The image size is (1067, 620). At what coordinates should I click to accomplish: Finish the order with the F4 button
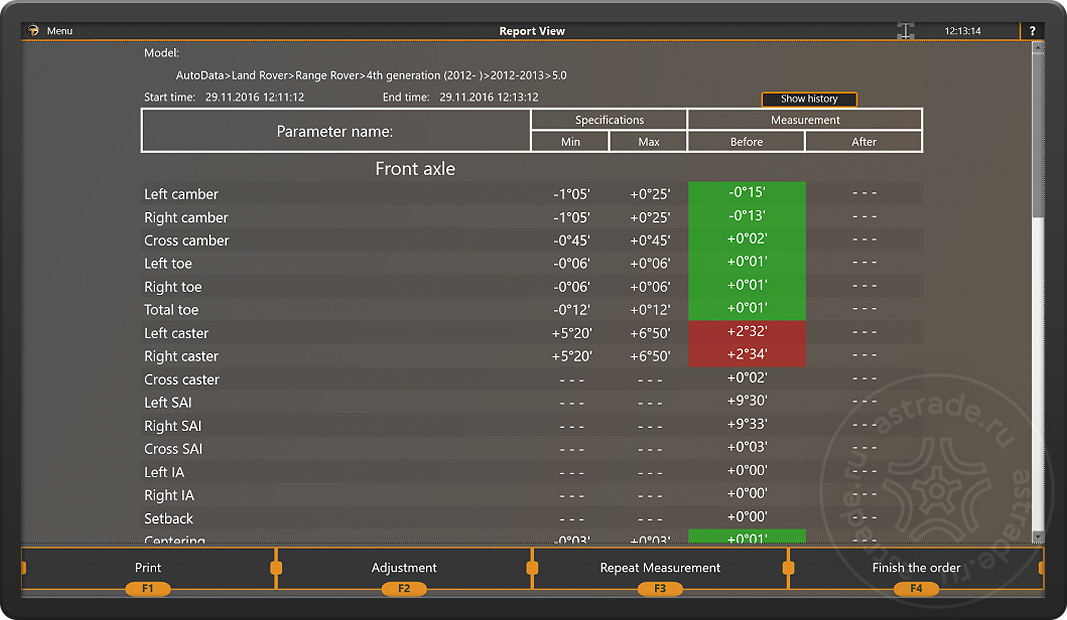click(917, 569)
